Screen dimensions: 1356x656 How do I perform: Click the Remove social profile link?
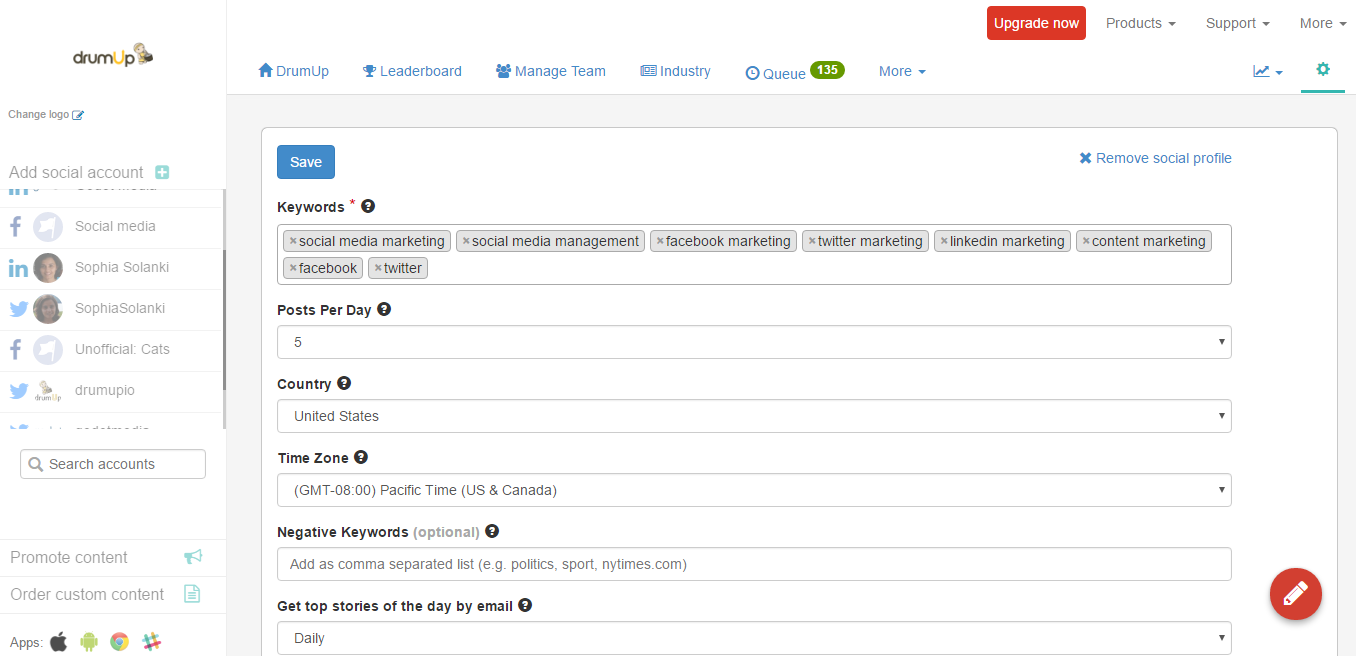1155,158
